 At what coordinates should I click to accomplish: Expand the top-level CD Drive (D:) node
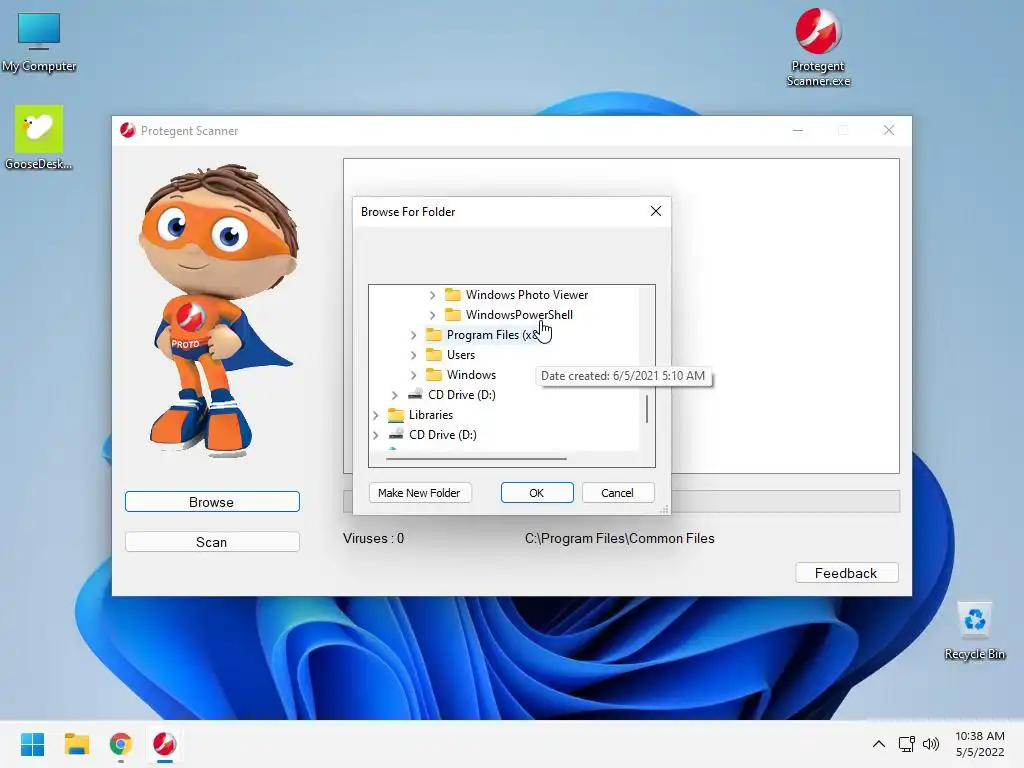(376, 435)
